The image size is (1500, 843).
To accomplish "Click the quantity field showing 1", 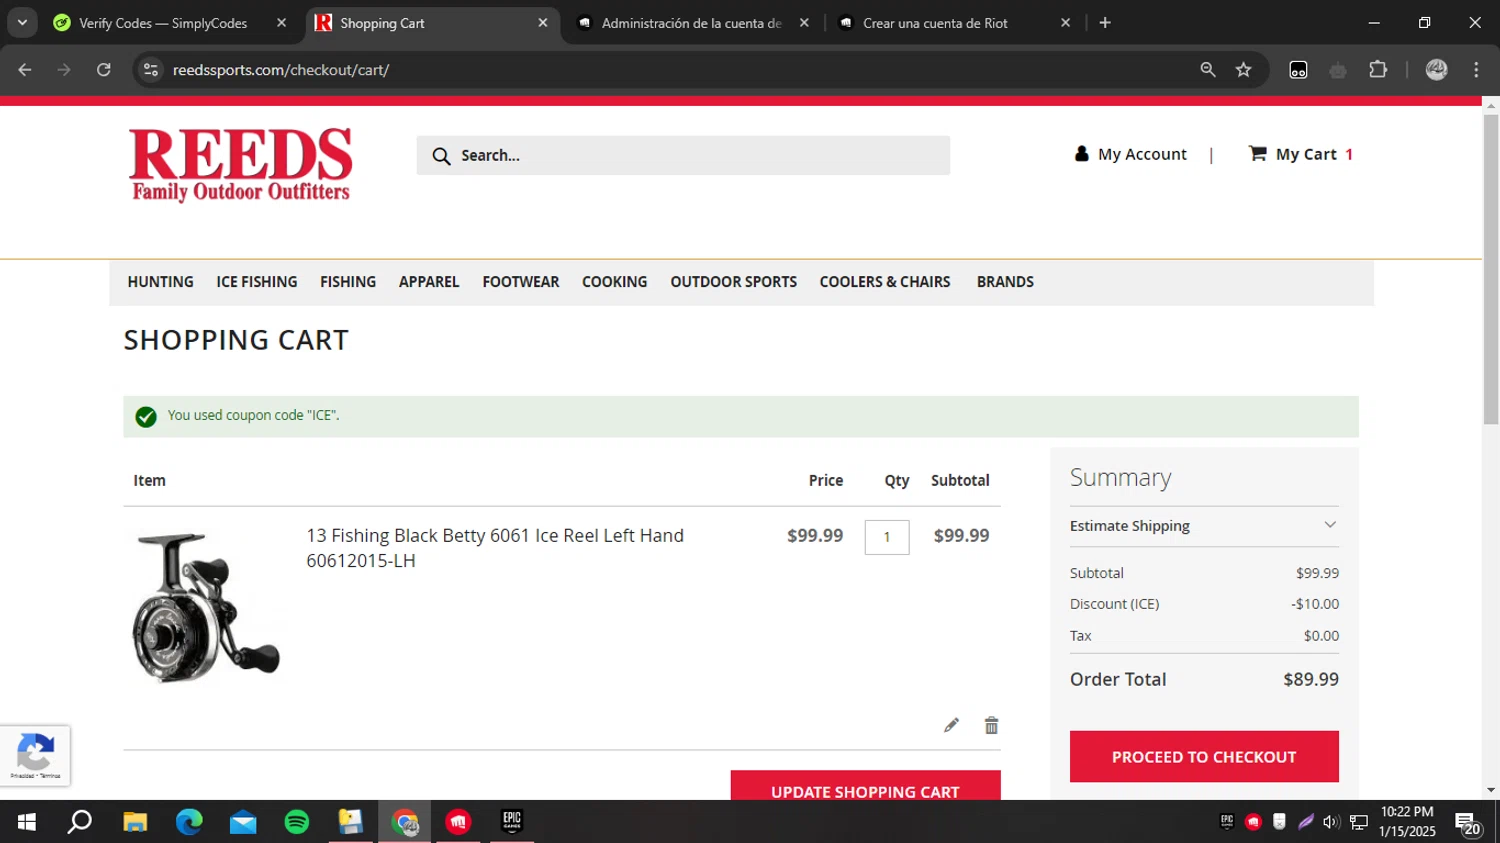I will click(x=887, y=537).
